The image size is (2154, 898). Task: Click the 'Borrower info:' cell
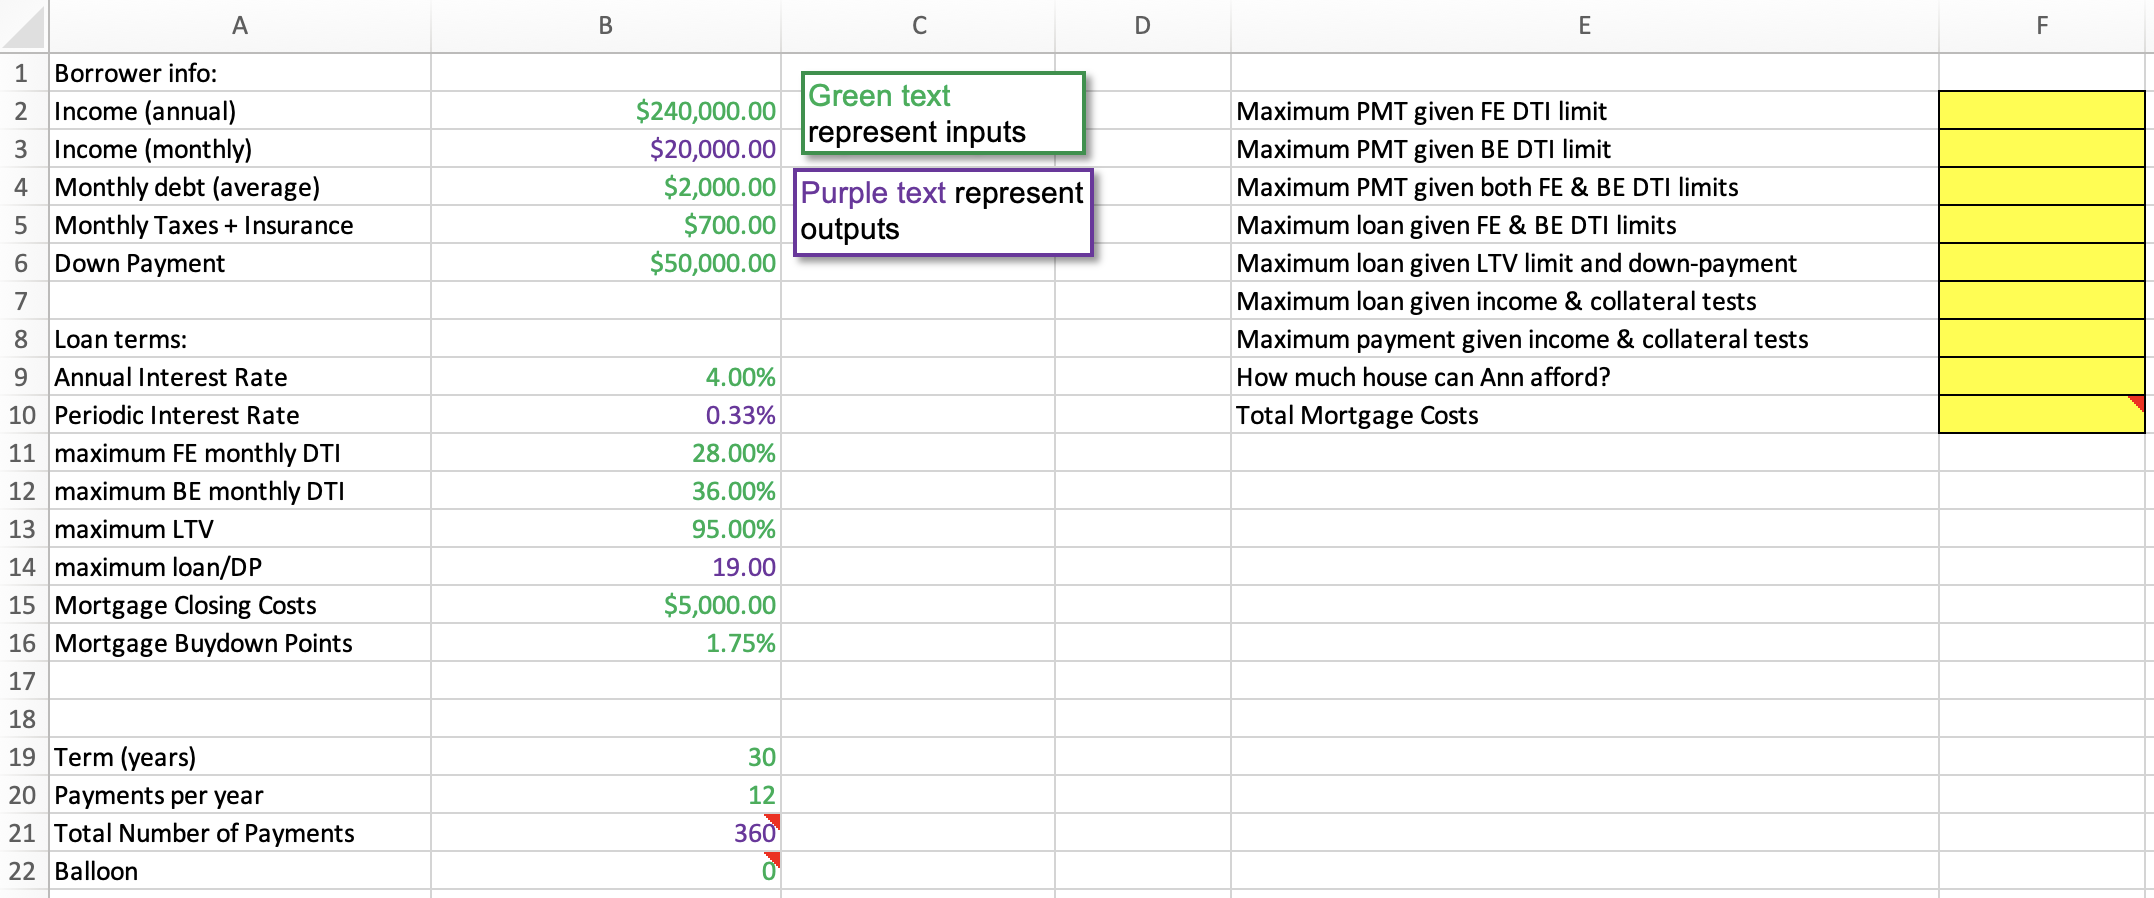[240, 73]
